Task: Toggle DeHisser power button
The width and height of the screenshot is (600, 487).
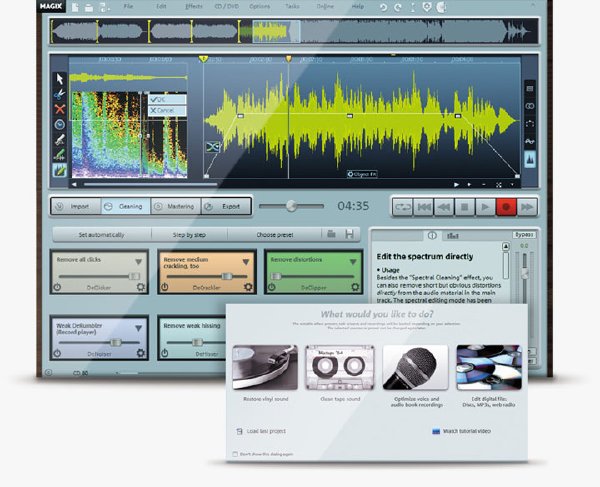Action: pos(165,353)
